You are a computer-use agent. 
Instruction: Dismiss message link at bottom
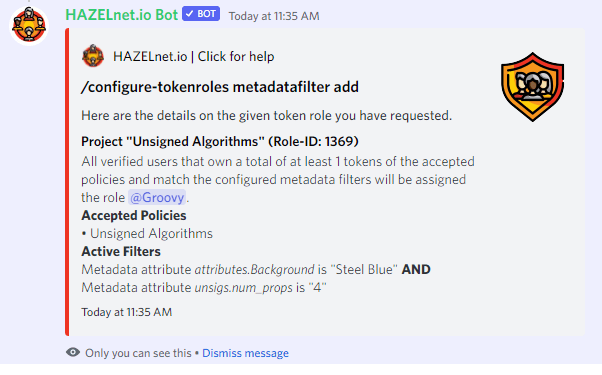[245, 353]
